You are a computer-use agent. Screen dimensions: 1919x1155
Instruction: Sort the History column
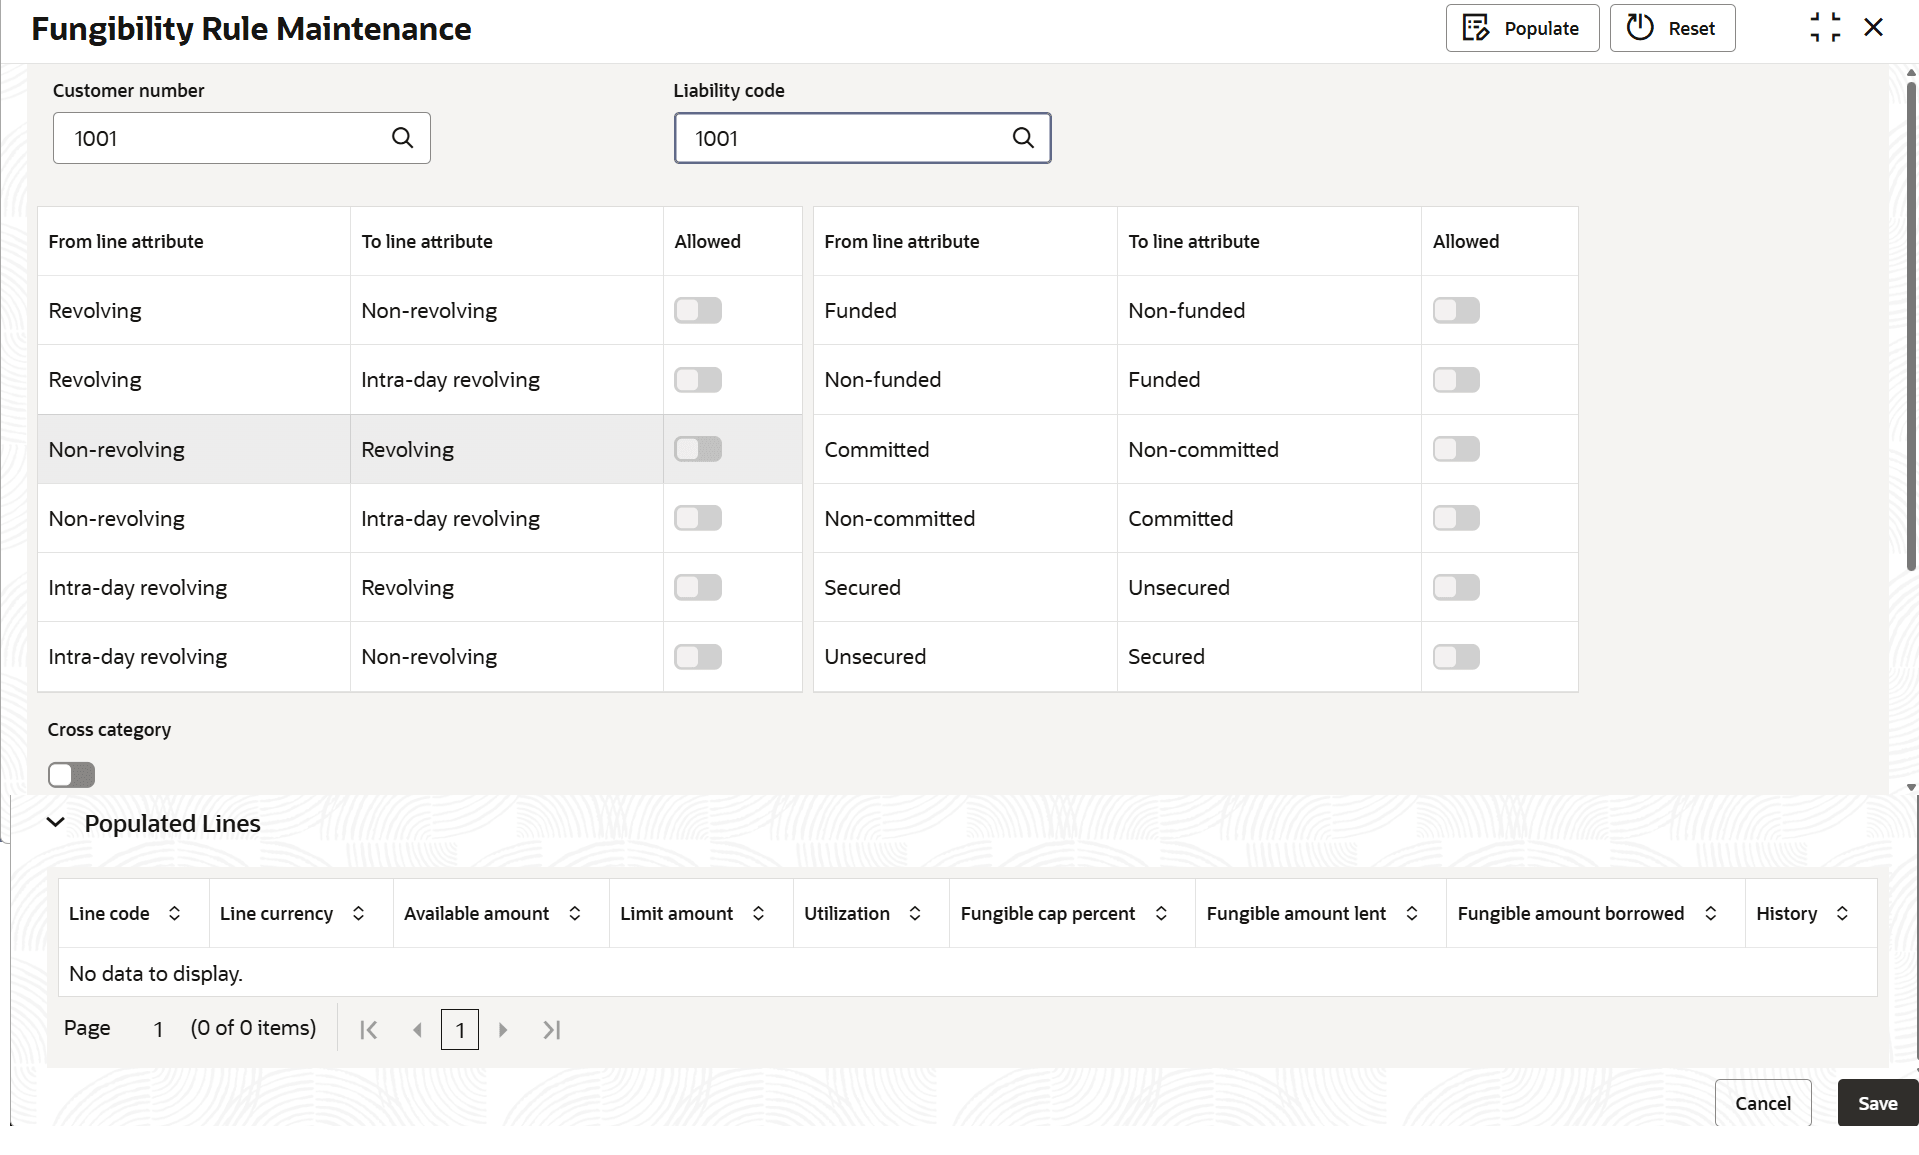pos(1842,913)
